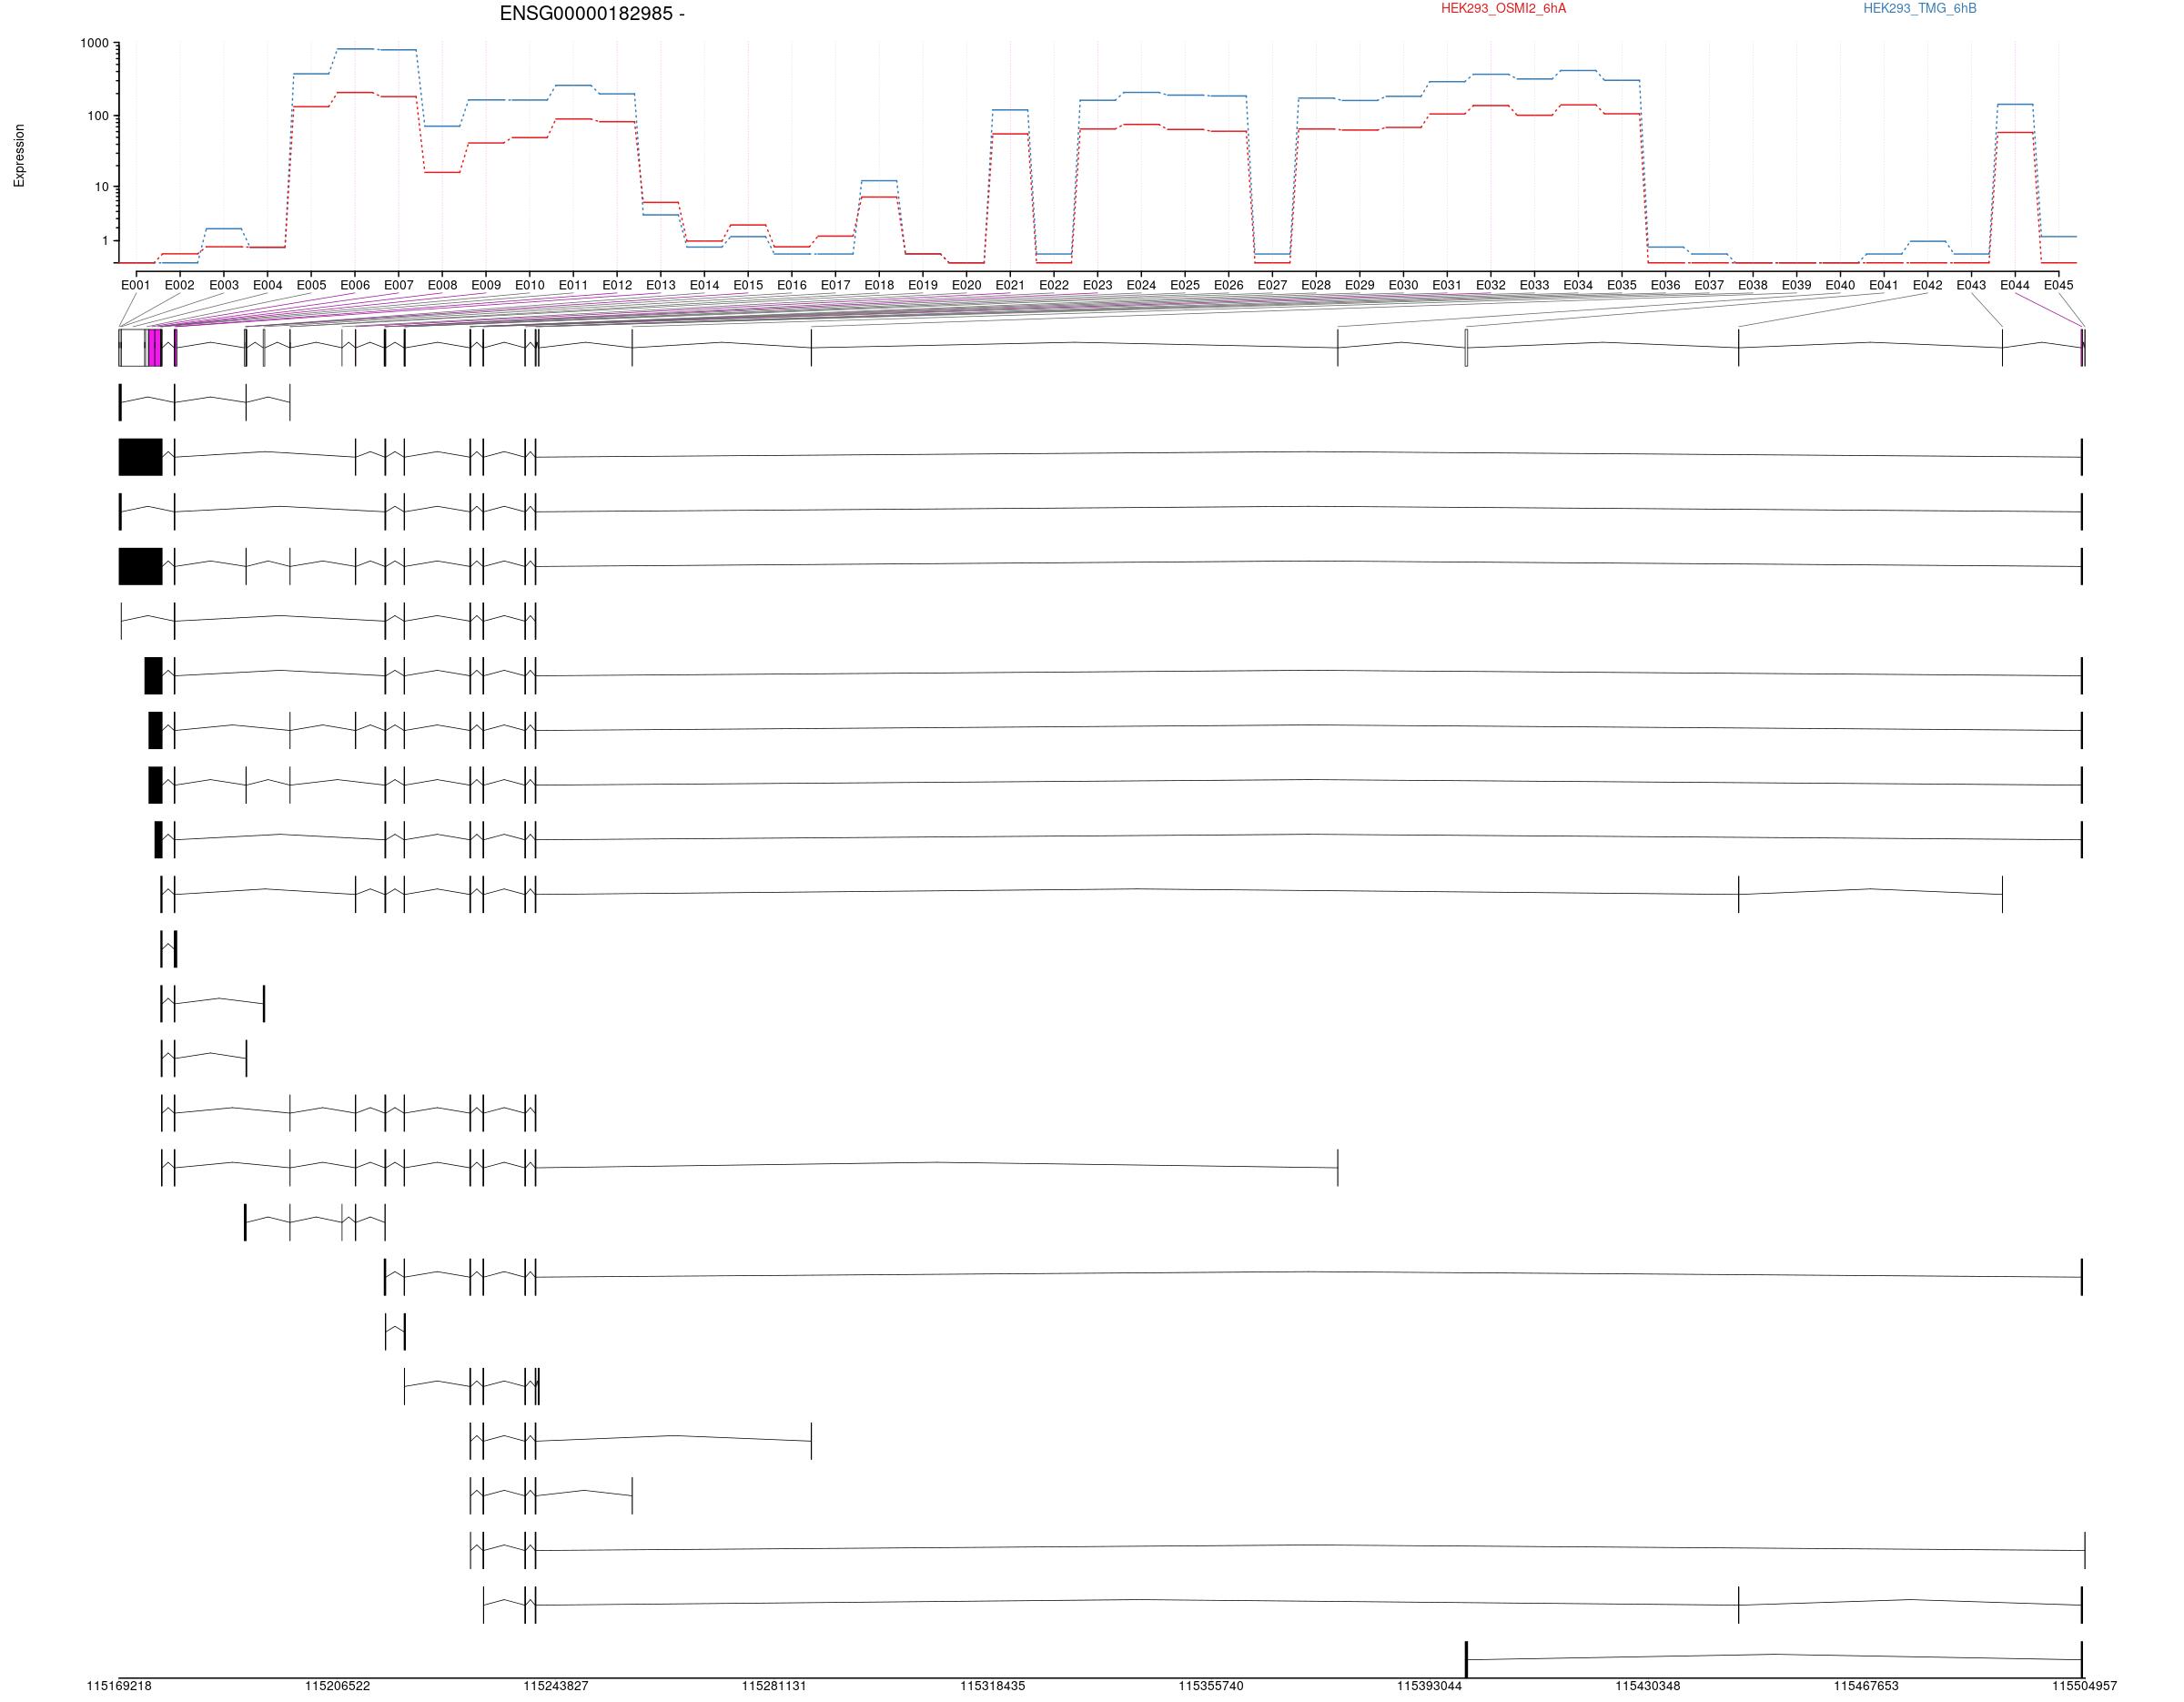This screenshot has width=2184, height=1702.
Task: Click exon label E002
Action: 180,285
